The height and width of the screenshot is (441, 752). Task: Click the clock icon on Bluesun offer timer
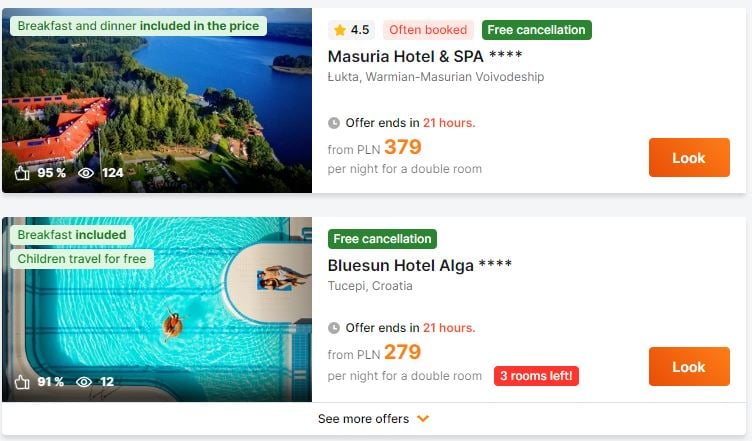(334, 328)
